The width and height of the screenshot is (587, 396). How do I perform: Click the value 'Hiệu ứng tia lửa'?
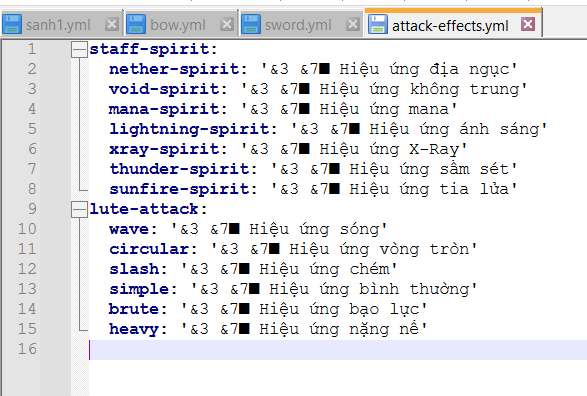point(429,189)
